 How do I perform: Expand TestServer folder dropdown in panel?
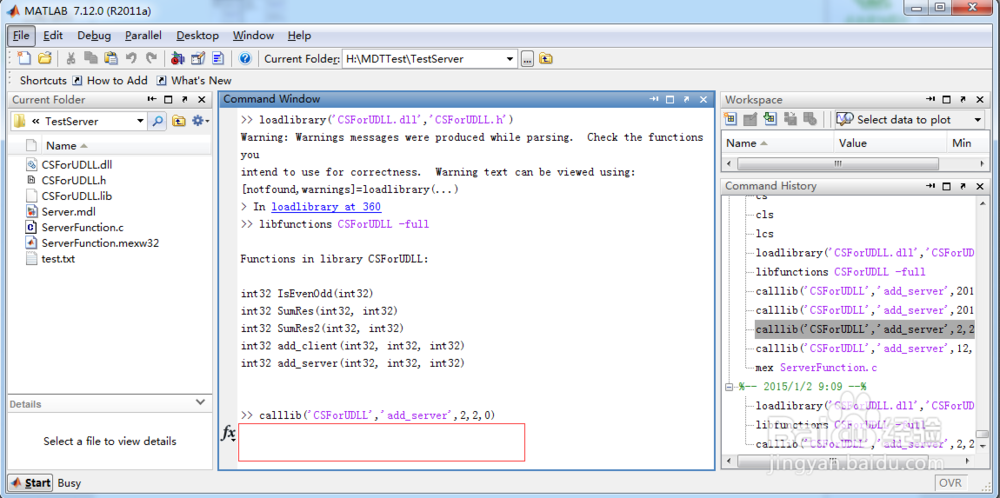[x=140, y=121]
